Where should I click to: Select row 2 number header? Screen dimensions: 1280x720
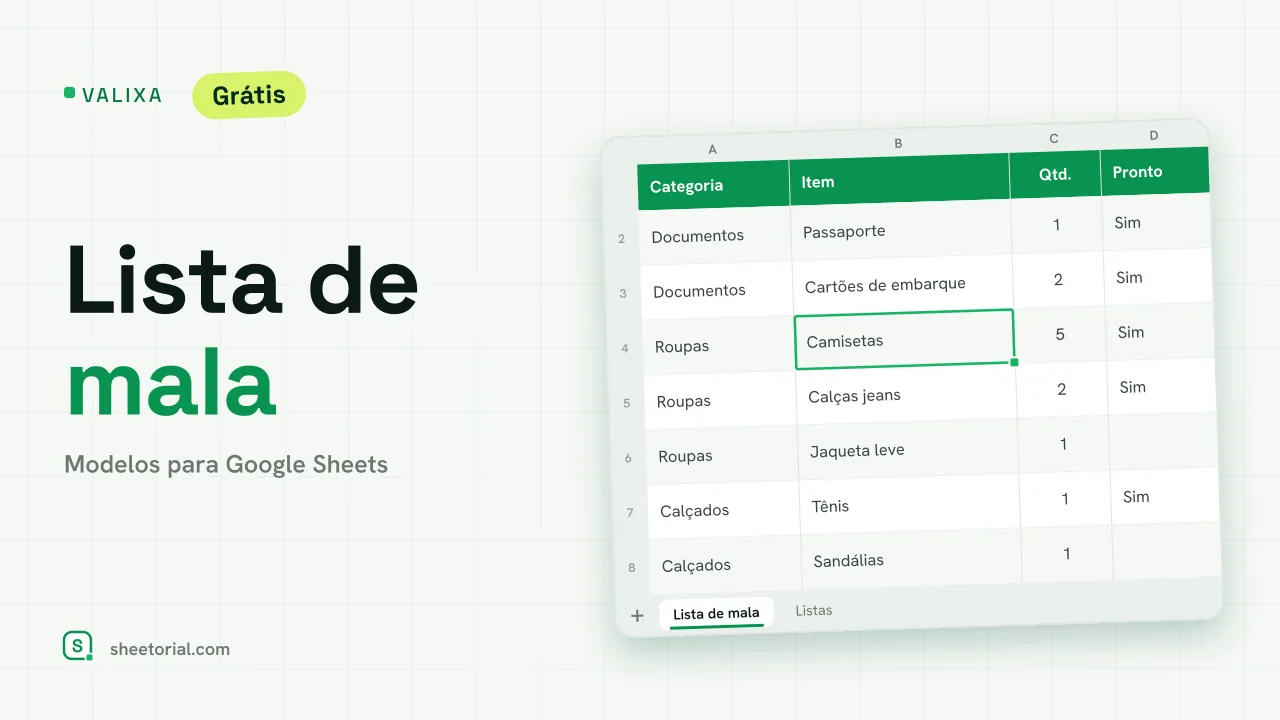(622, 239)
